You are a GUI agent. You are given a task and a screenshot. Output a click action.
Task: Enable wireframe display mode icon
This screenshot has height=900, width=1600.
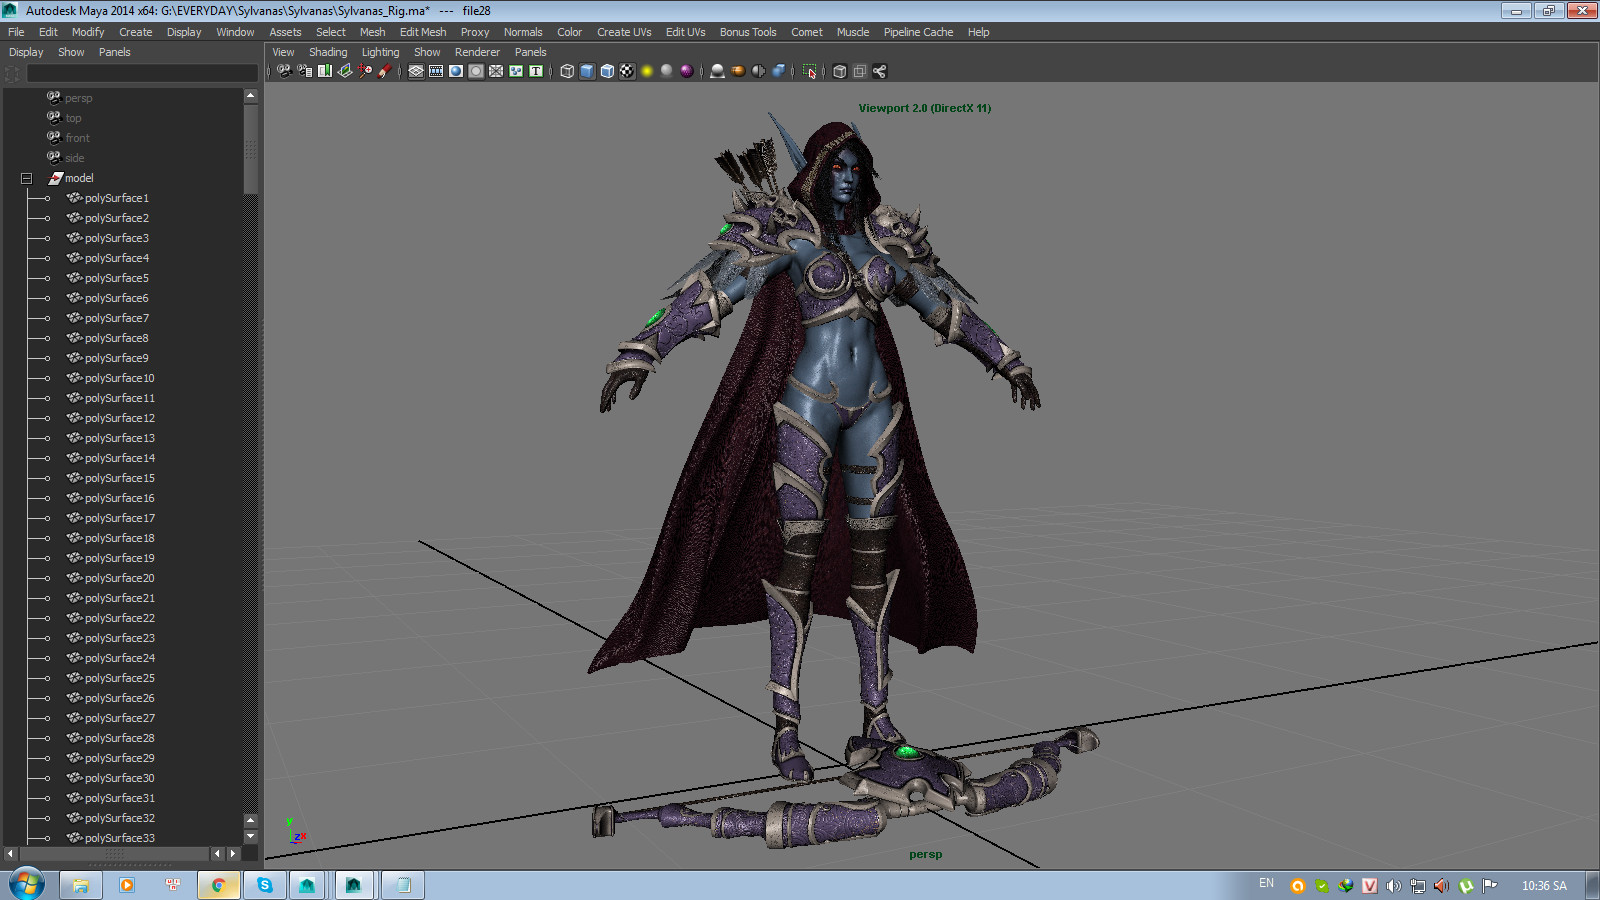point(566,71)
